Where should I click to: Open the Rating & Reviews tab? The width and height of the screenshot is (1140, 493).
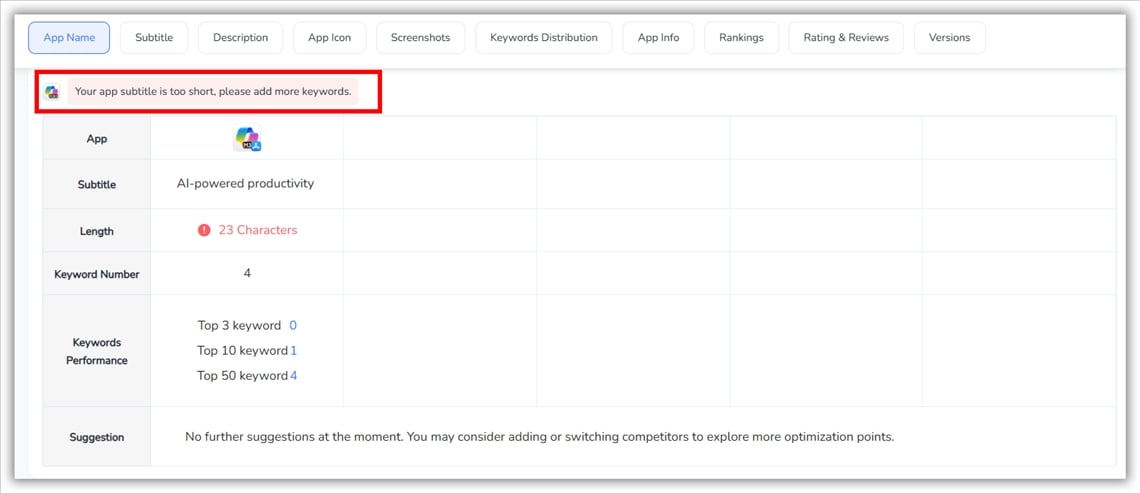click(x=845, y=38)
